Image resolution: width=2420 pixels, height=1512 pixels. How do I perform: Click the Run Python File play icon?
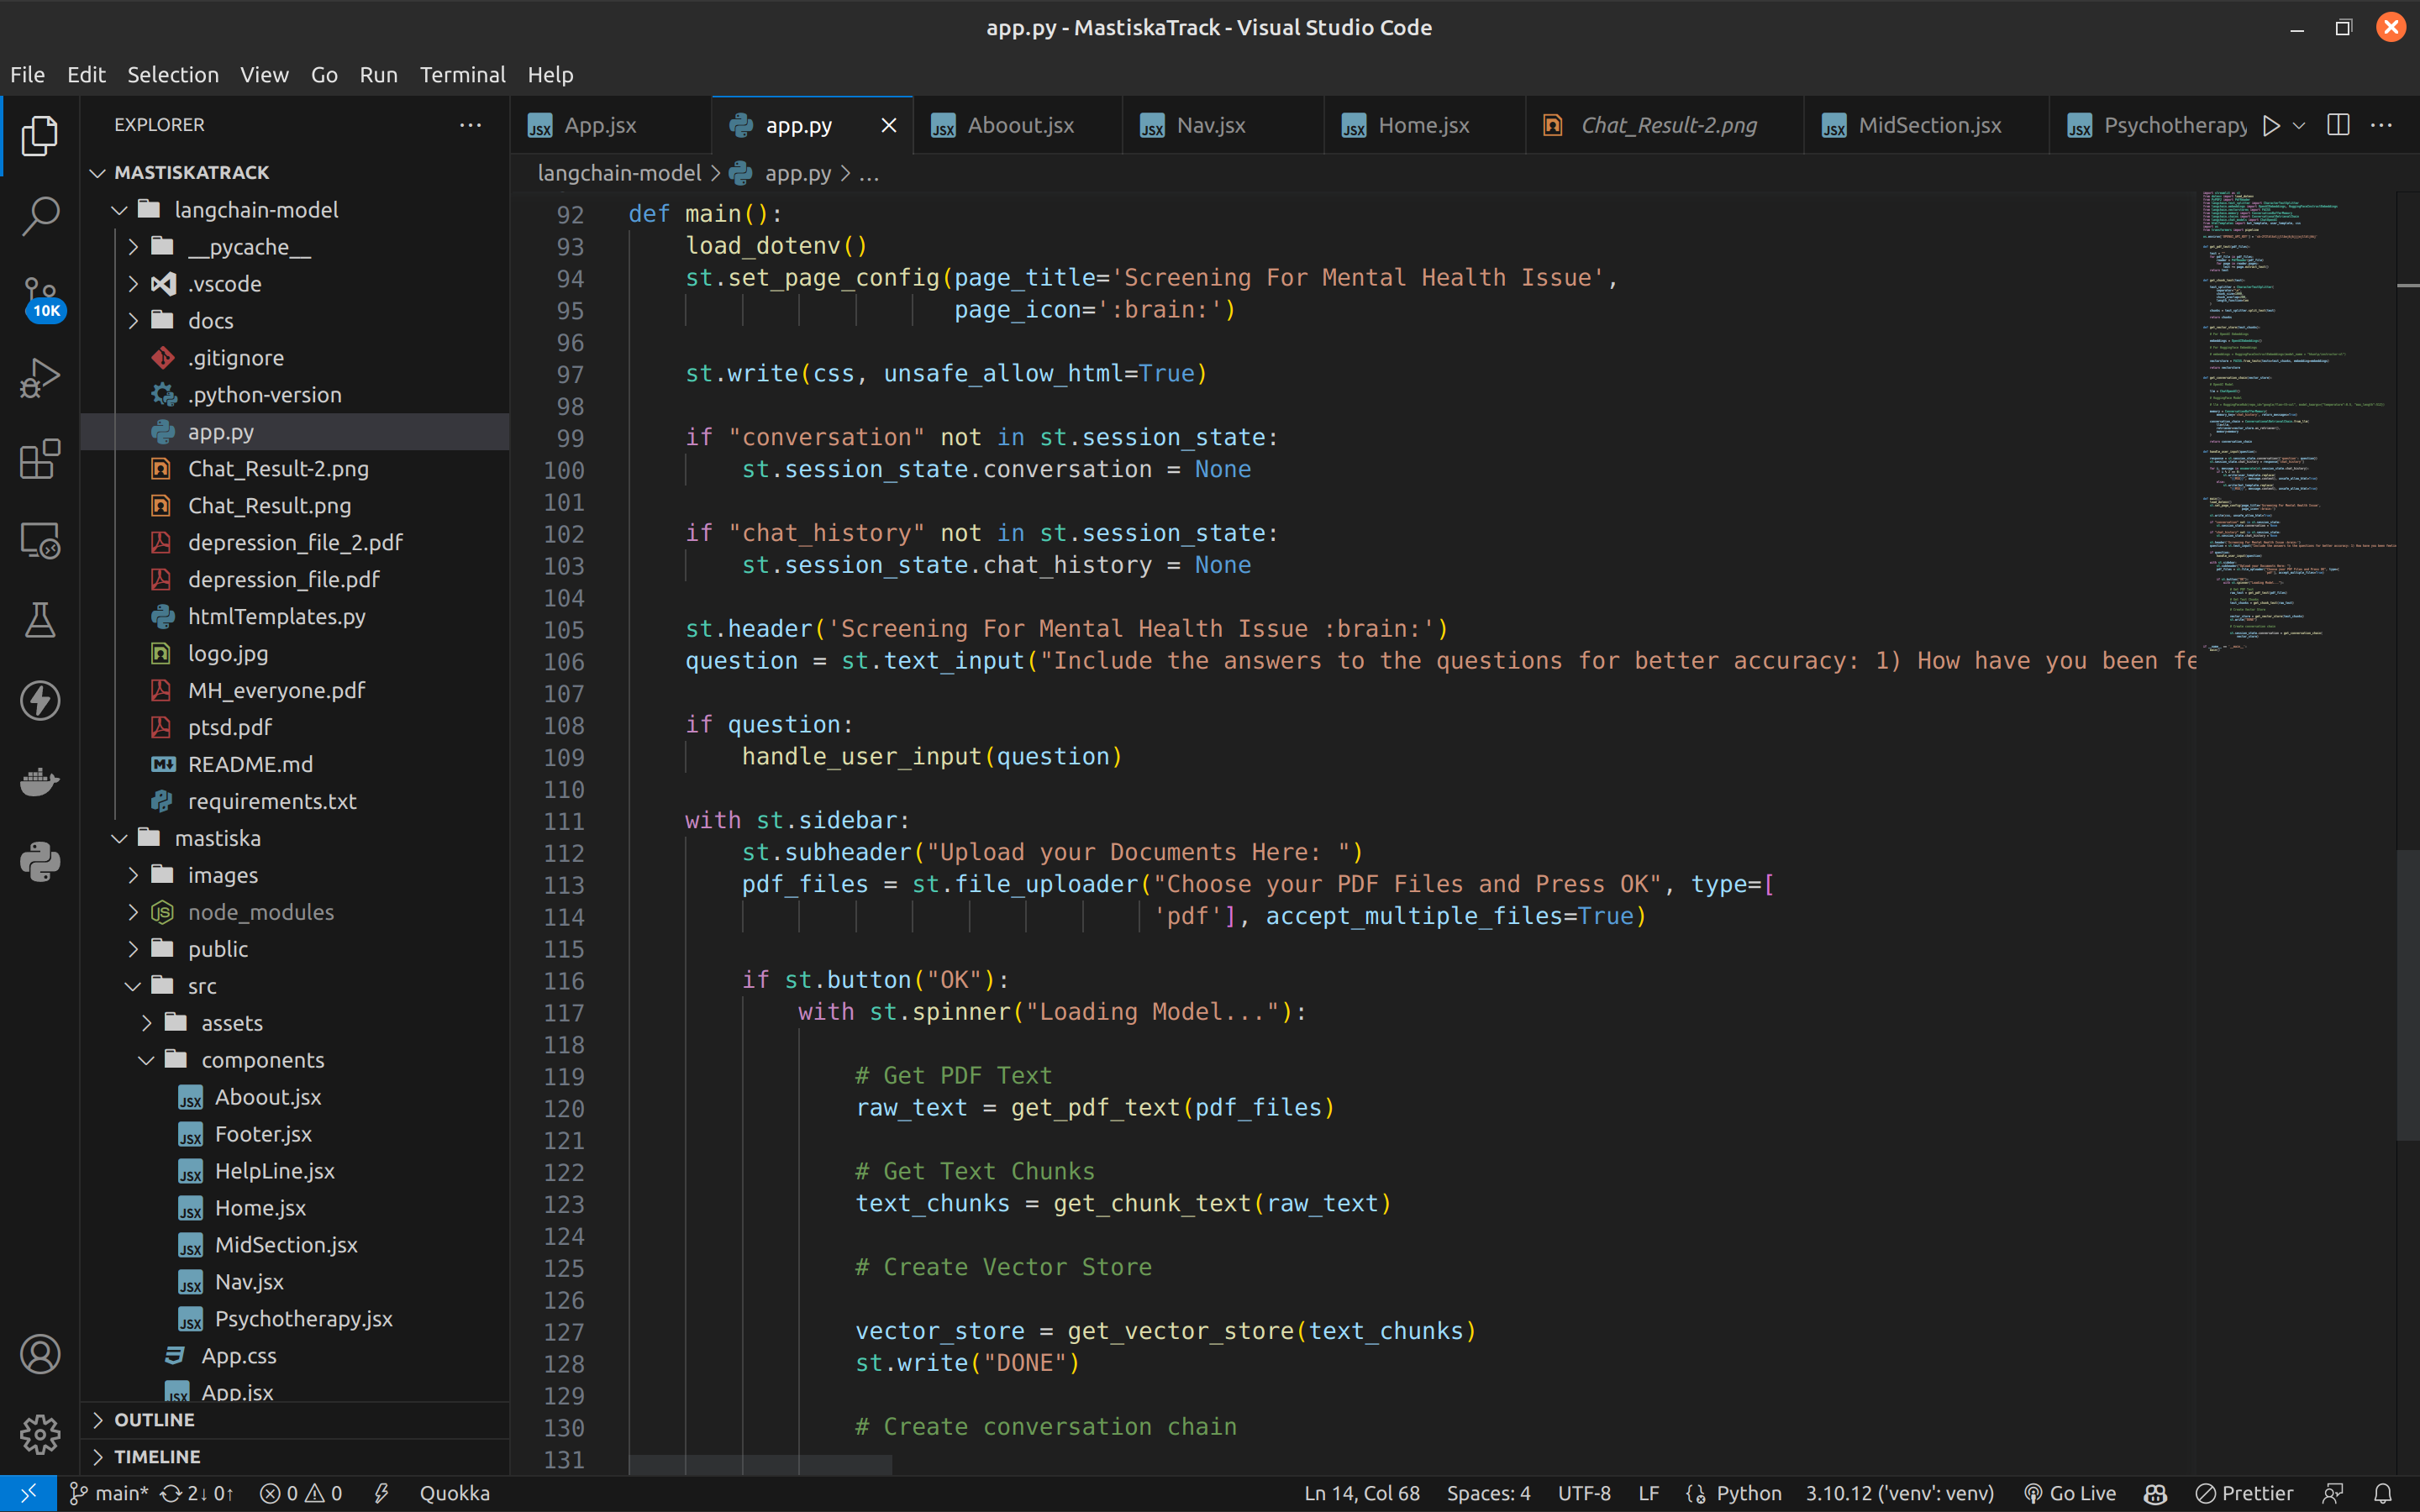(x=2271, y=125)
